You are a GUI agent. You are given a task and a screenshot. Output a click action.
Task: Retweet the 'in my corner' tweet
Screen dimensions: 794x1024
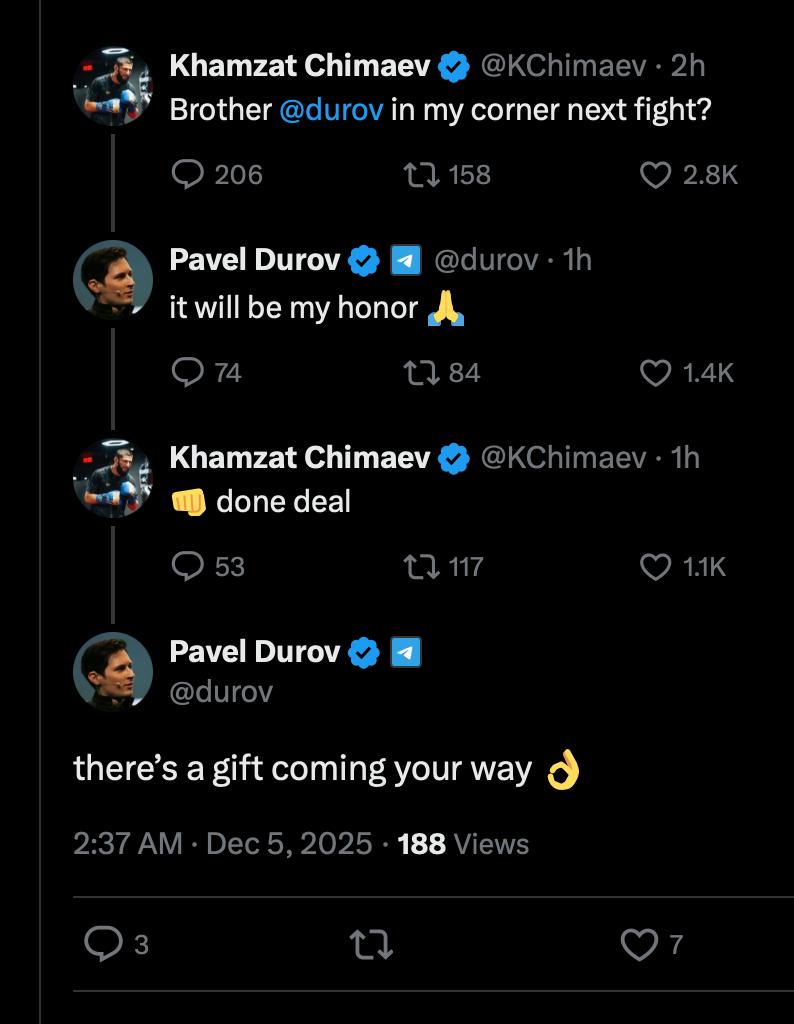417,175
